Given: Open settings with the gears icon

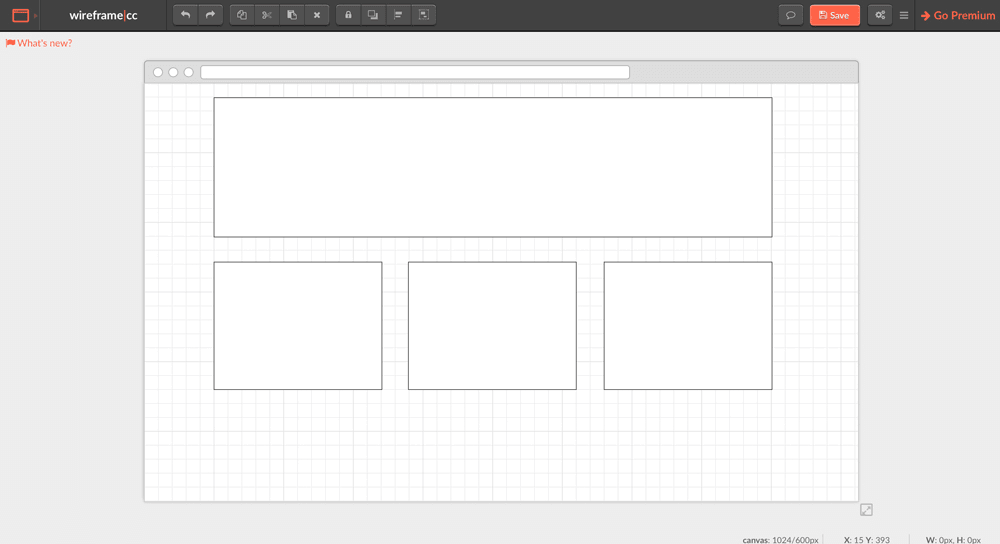Looking at the screenshot, I should [x=880, y=15].
